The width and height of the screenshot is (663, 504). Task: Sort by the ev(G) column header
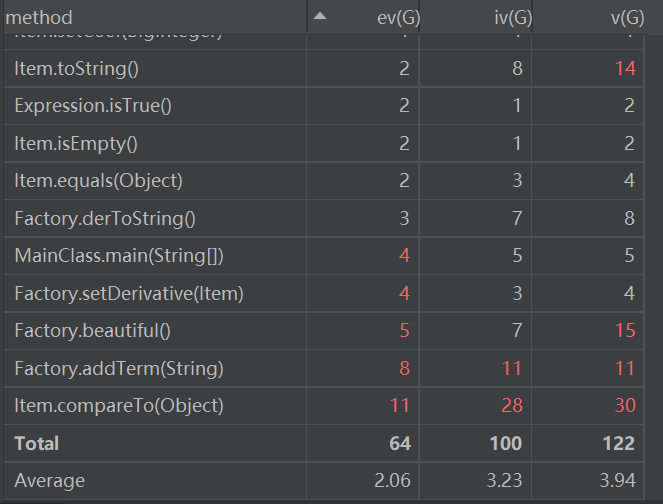(386, 18)
